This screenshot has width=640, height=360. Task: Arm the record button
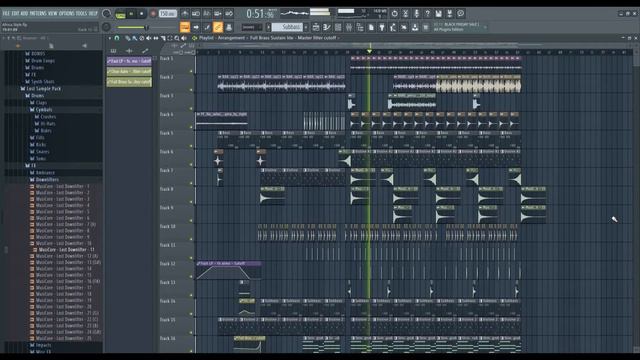click(x=153, y=14)
